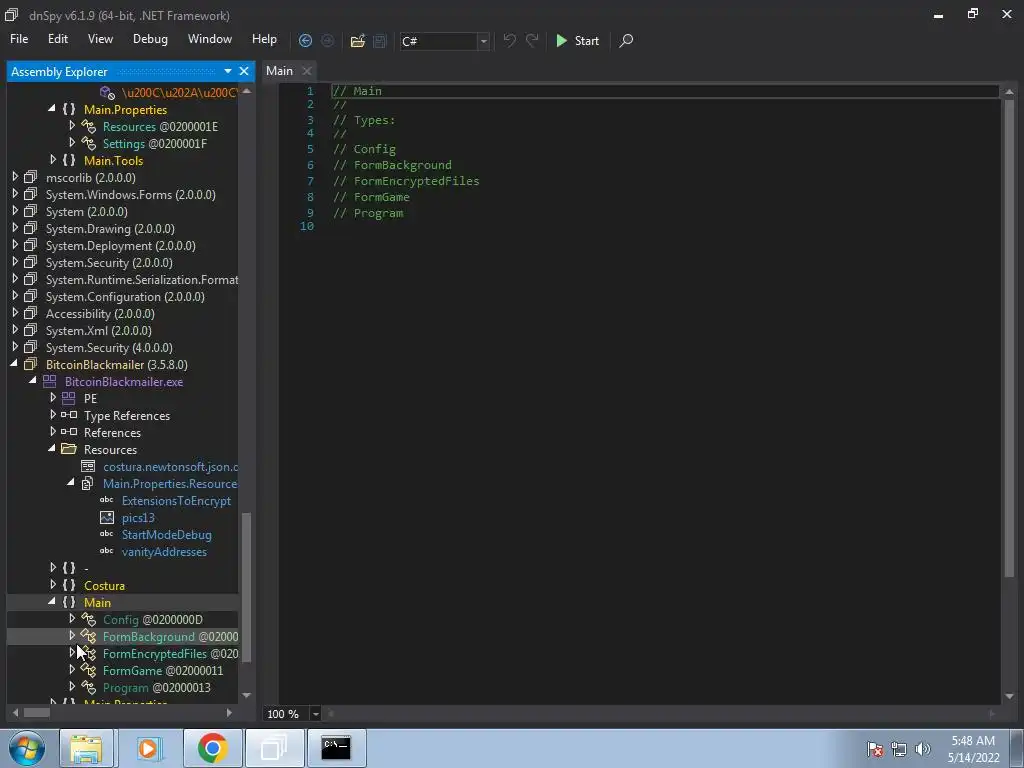Image resolution: width=1024 pixels, height=768 pixels.
Task: Expand the mscorlib assembly node
Action: click(x=15, y=176)
